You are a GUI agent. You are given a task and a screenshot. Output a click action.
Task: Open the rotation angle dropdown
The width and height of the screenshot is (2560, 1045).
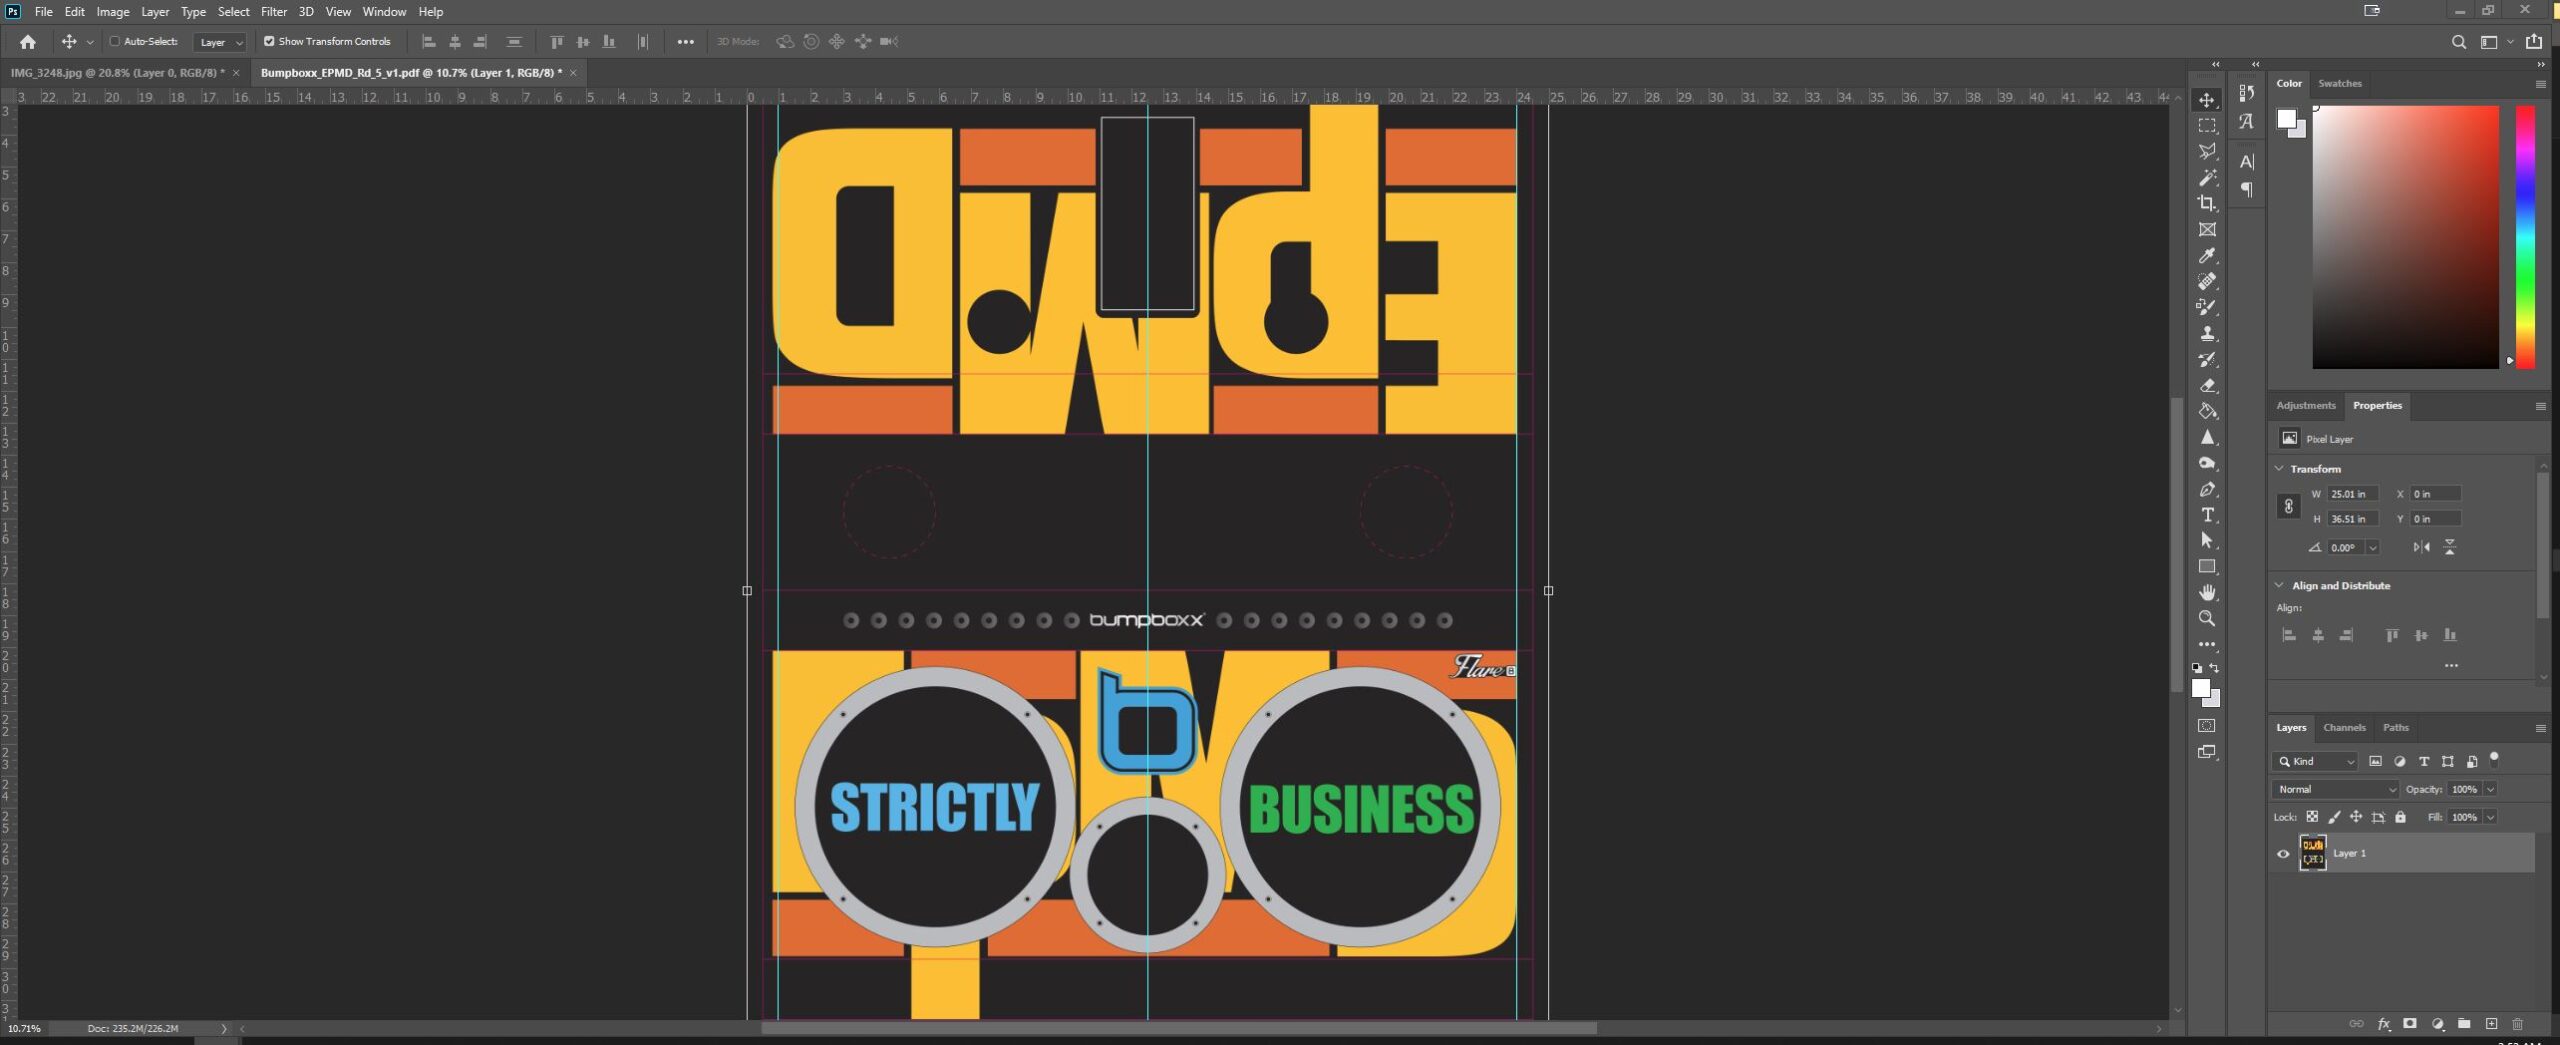2372,547
